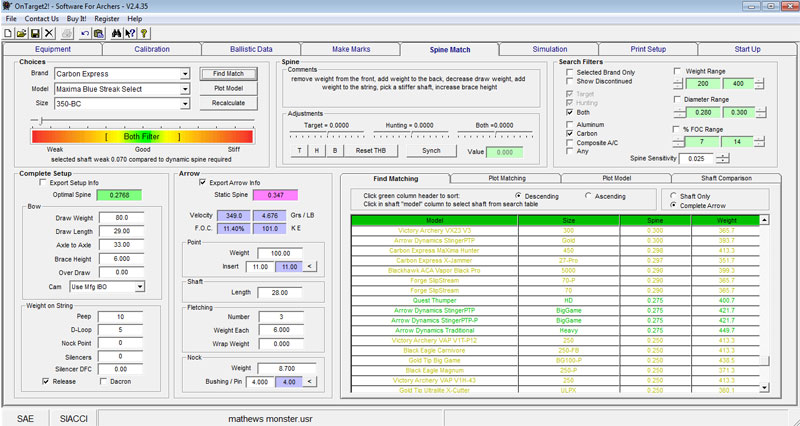
Task: Select Ascending sort order
Action: tap(588, 196)
